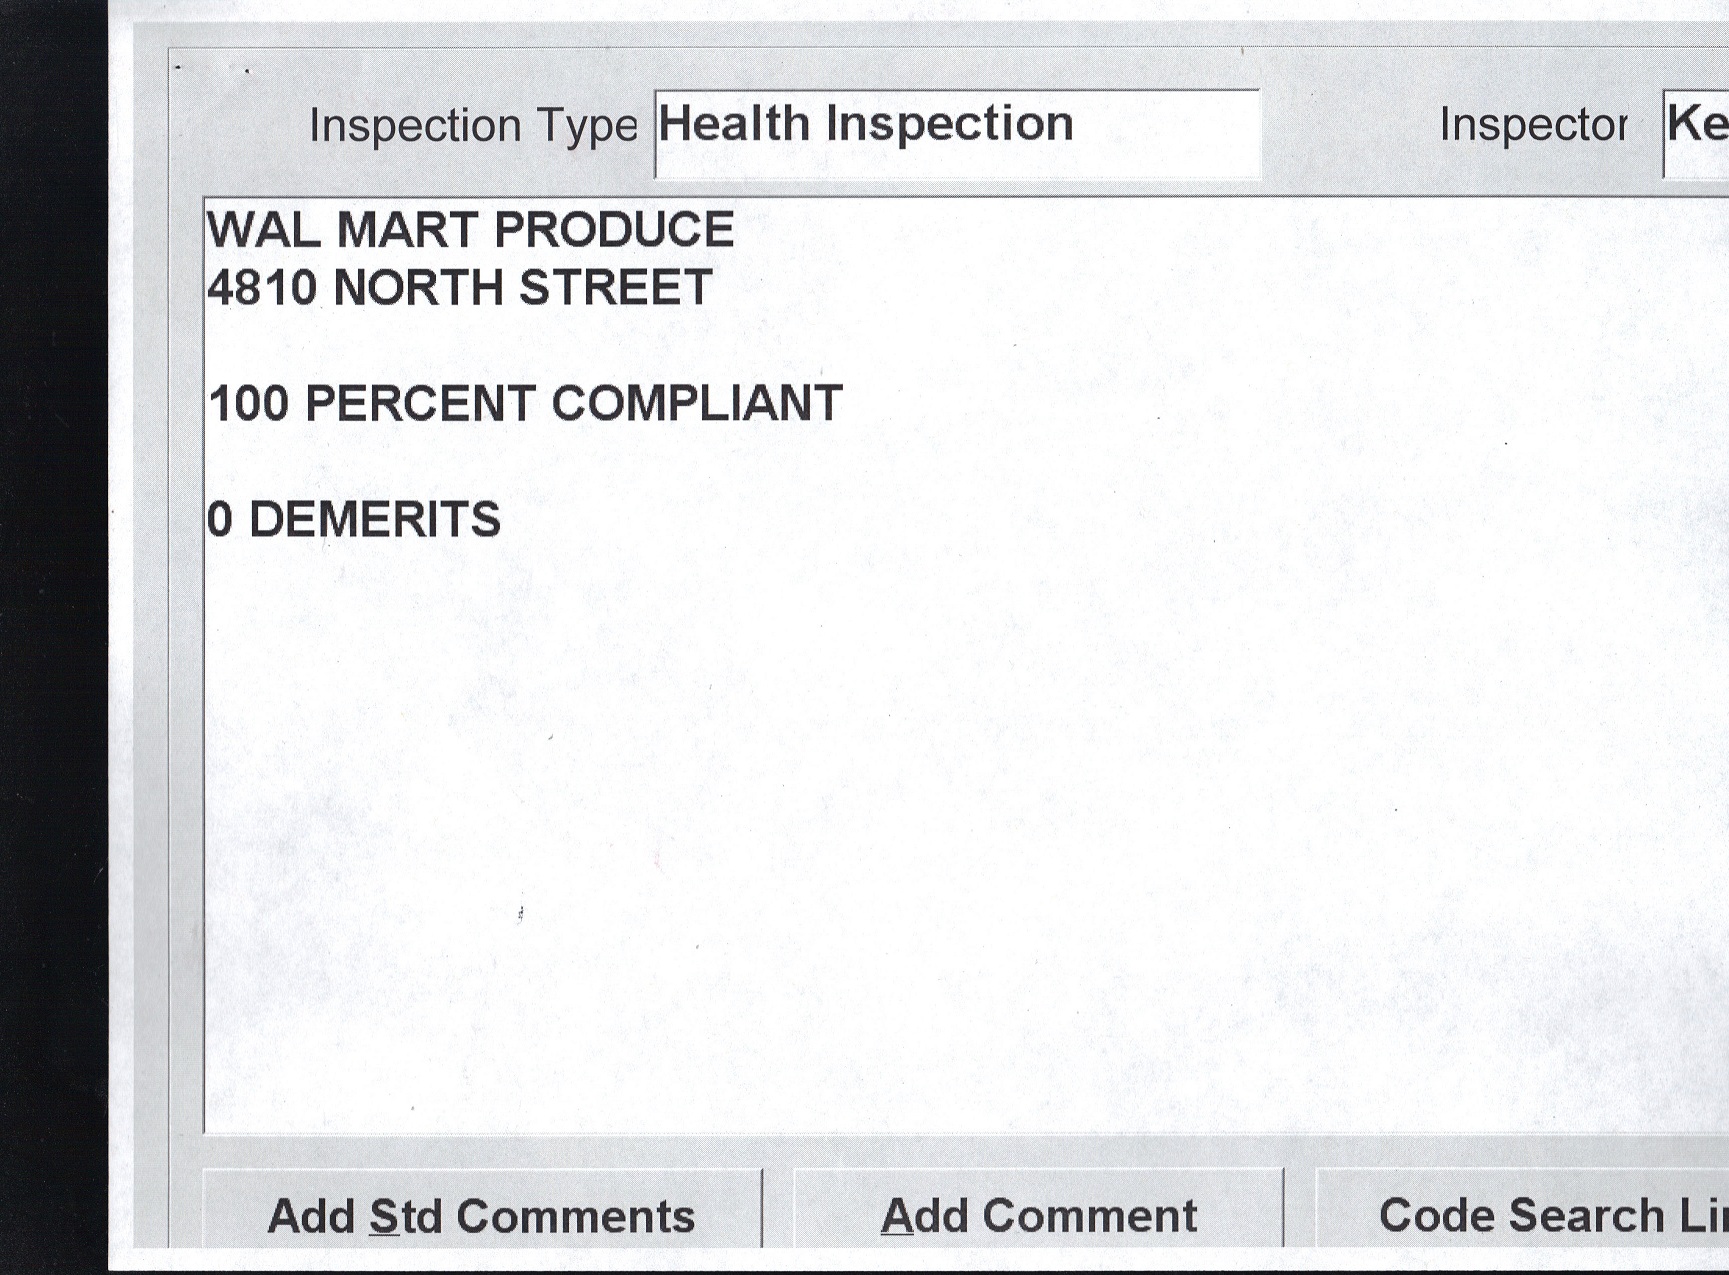The width and height of the screenshot is (1729, 1275).
Task: Click the 100 PERCENT COMPLIANT line
Action: 525,404
